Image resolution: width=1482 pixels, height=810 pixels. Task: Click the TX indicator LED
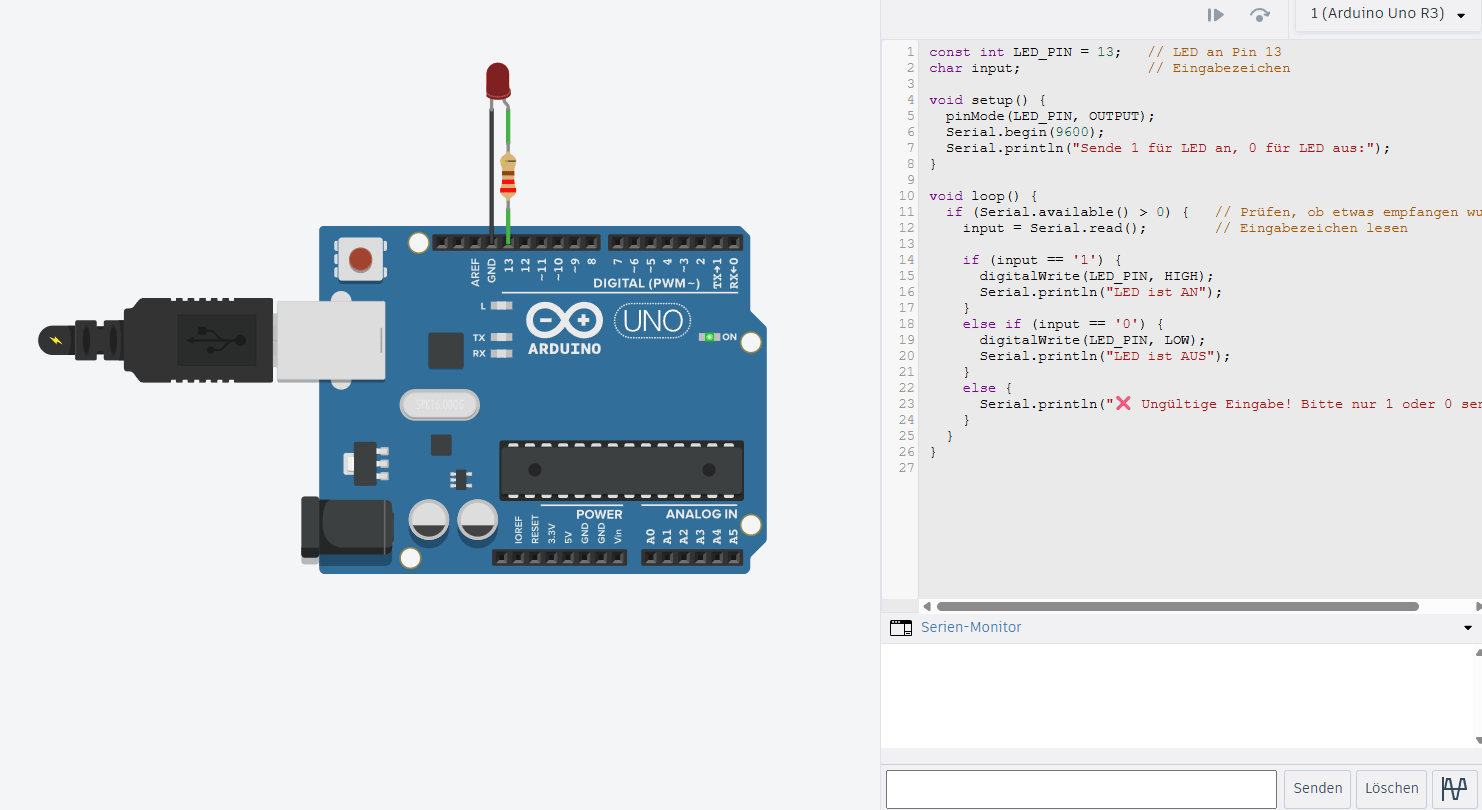click(x=502, y=338)
